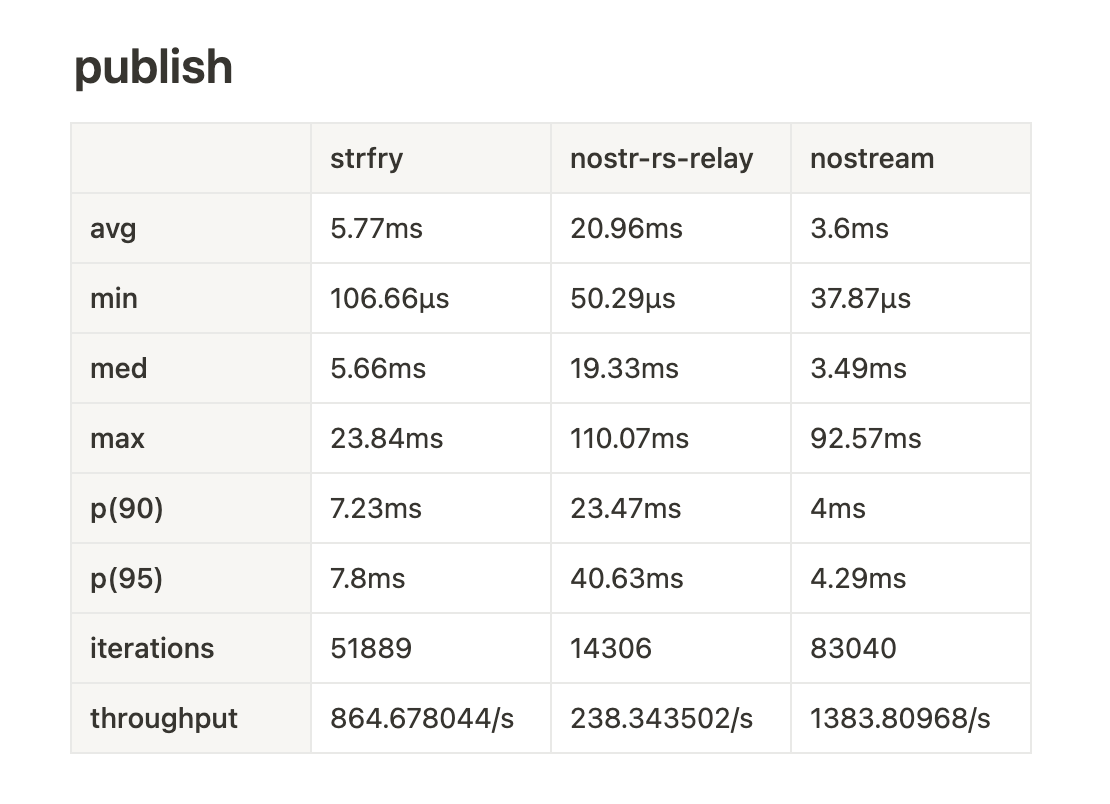Select the nostr-rs-relay max cell 110.07ms
This screenshot has width=1110, height=804.
[x=629, y=438]
